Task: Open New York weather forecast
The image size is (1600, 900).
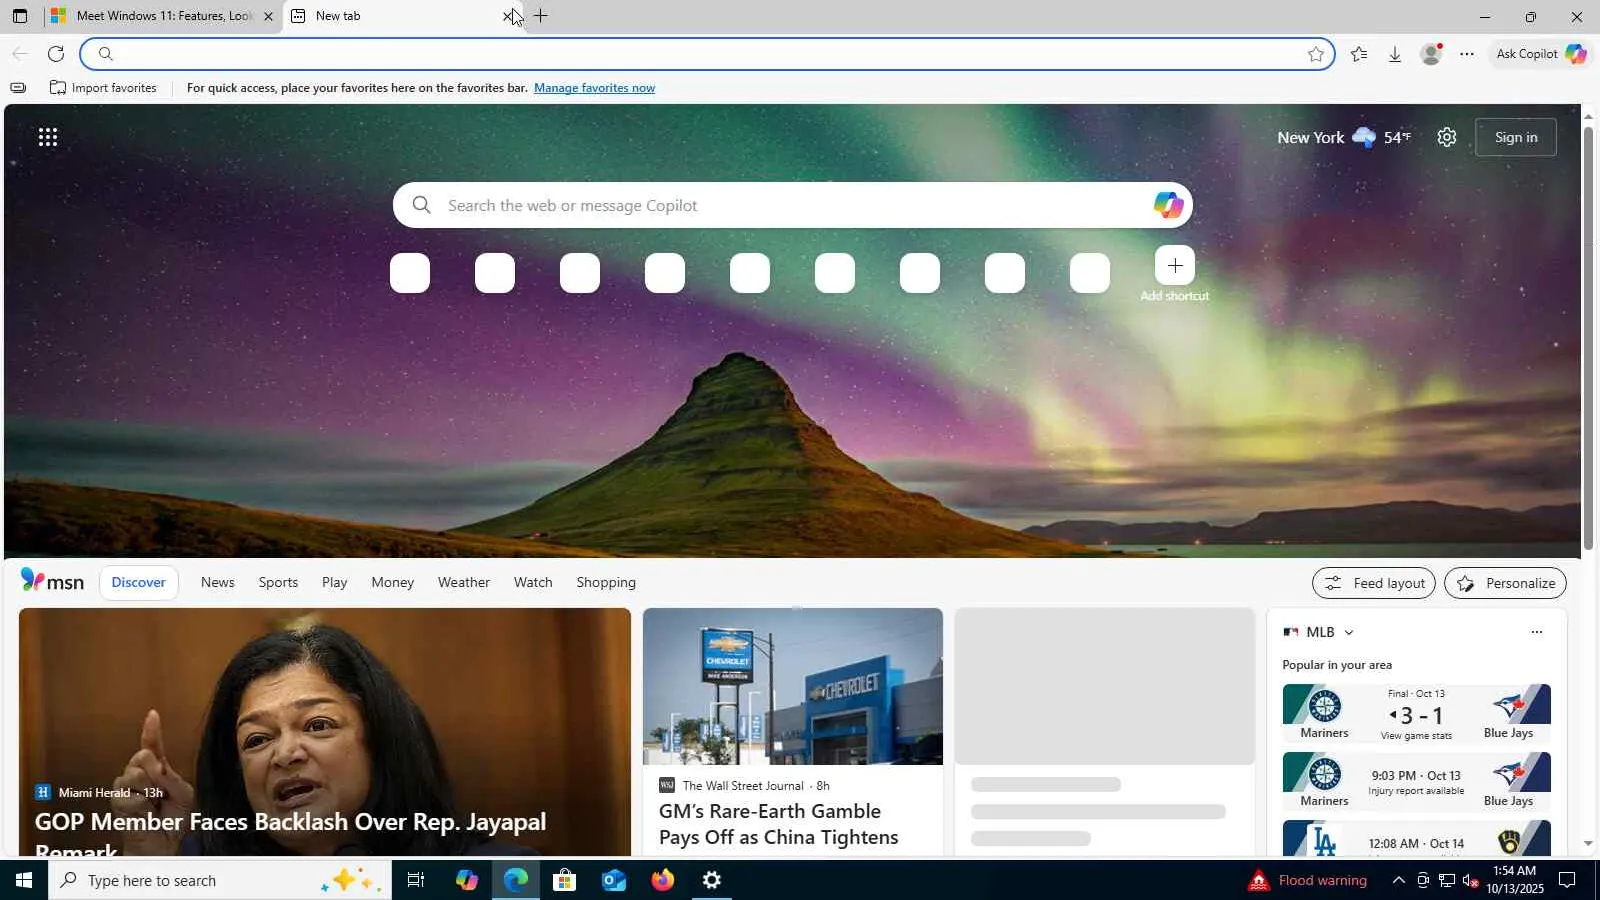Action: tap(1344, 137)
